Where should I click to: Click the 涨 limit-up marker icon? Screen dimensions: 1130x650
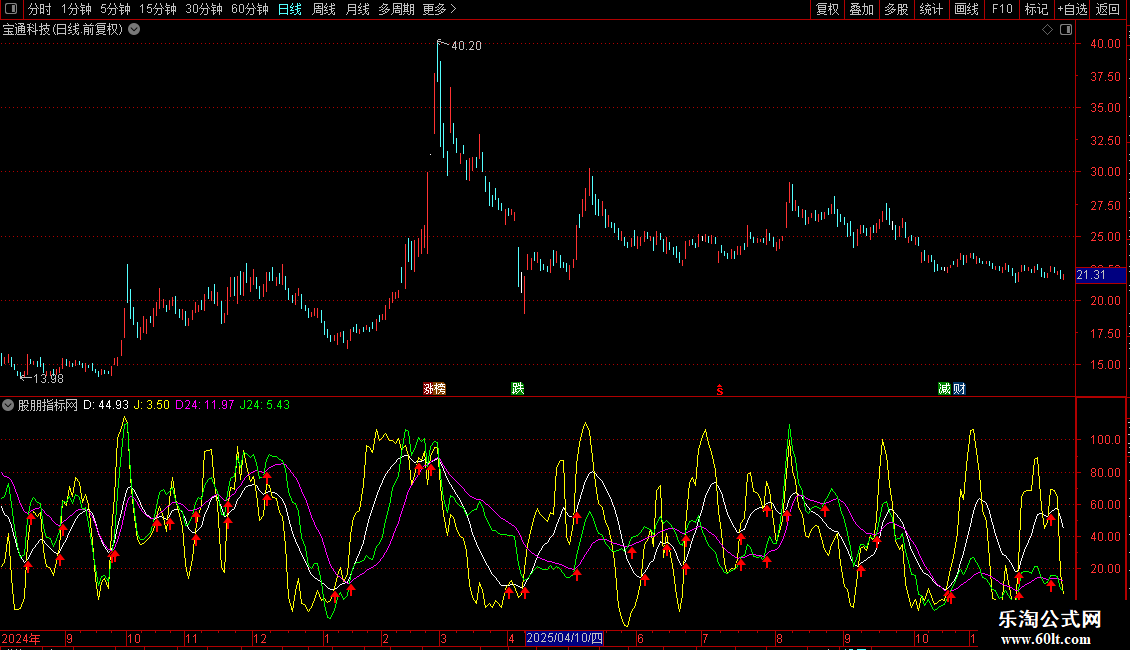coord(429,389)
